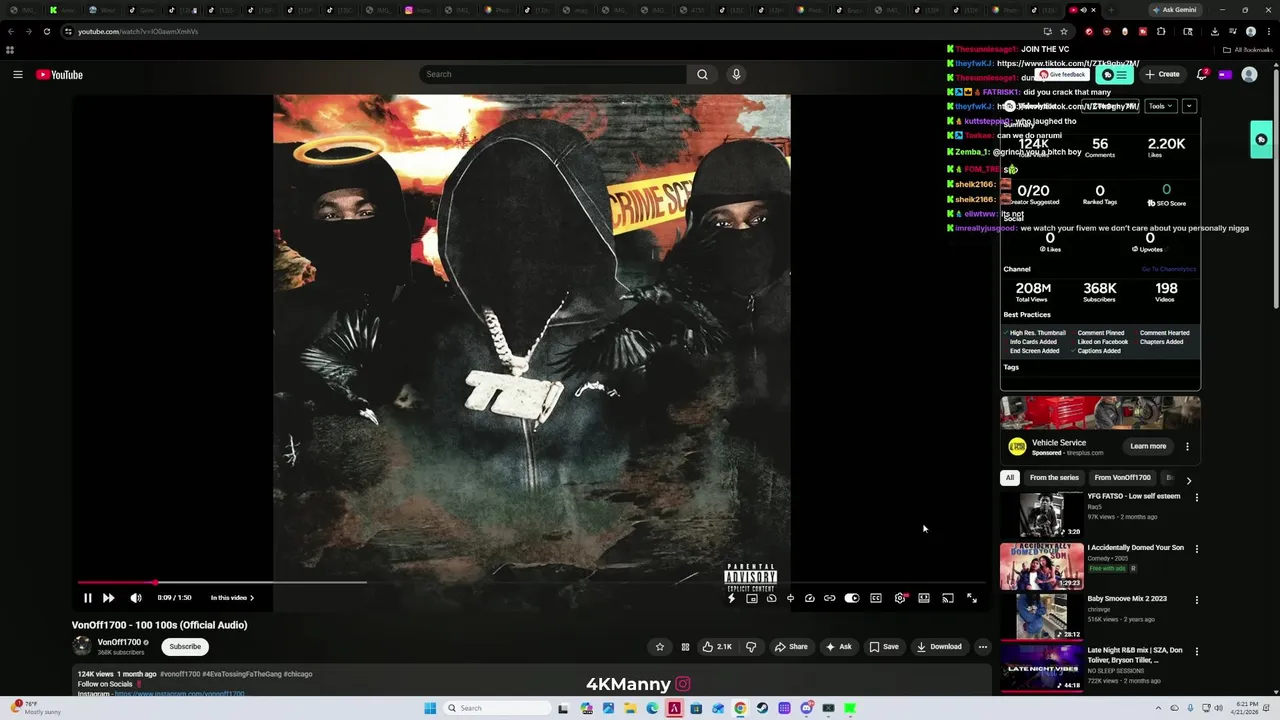Skip to the next video
This screenshot has width=1280, height=720.
click(109, 598)
